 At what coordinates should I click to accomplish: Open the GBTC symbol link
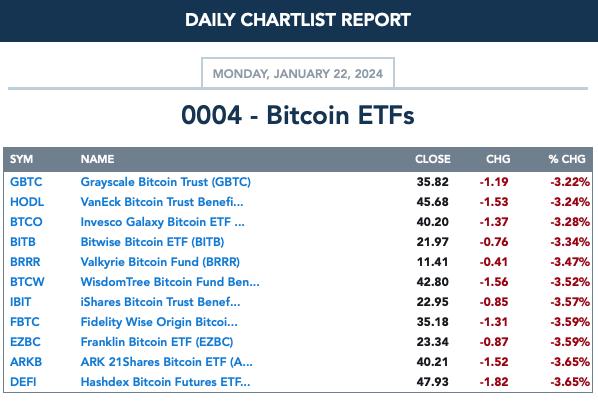(x=26, y=182)
